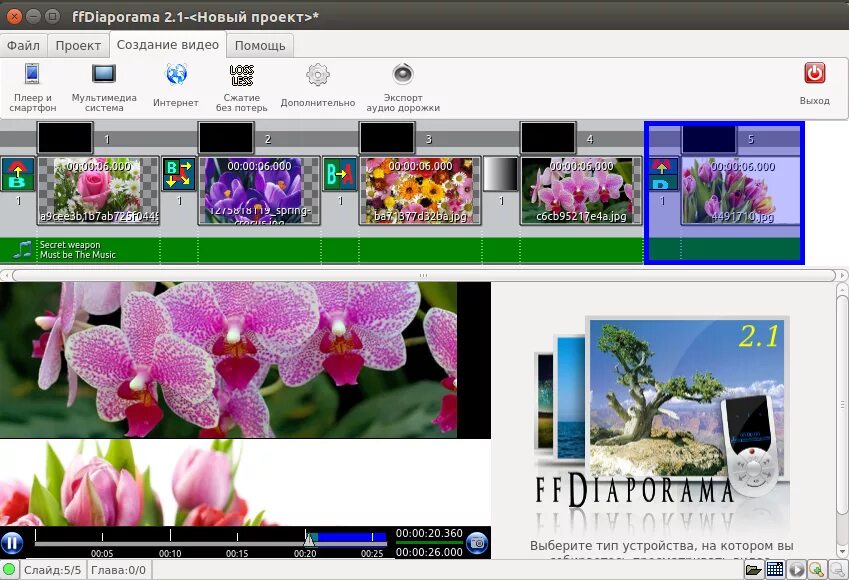Open the transition icon before slide 2
Screen dimensions: 849x580
point(179,174)
